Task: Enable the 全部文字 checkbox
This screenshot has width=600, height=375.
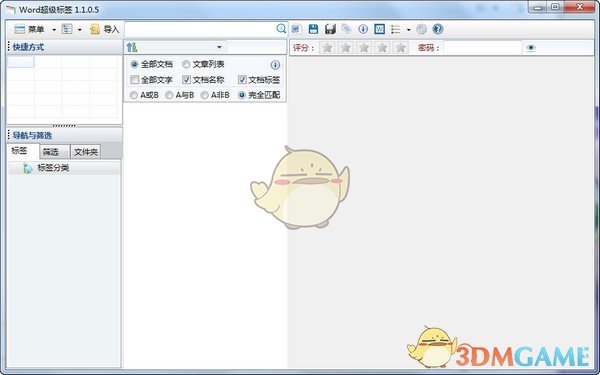Action: 152,80
